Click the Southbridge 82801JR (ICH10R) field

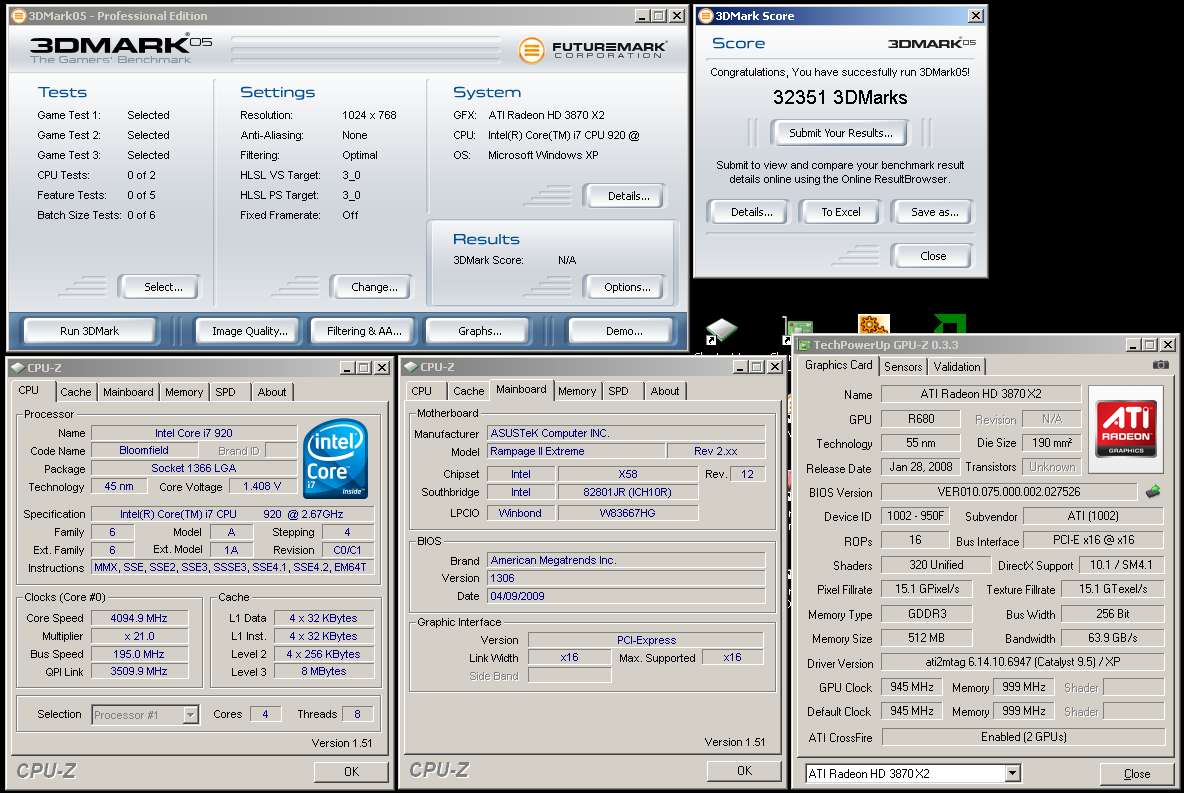627,492
